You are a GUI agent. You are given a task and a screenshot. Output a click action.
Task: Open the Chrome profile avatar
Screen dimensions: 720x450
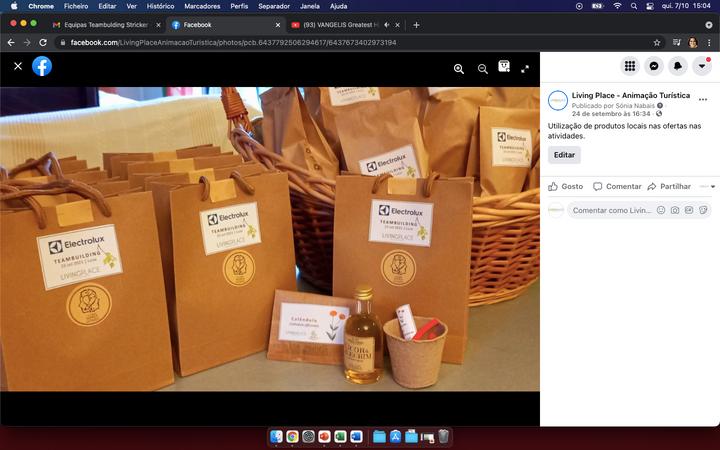click(x=693, y=43)
